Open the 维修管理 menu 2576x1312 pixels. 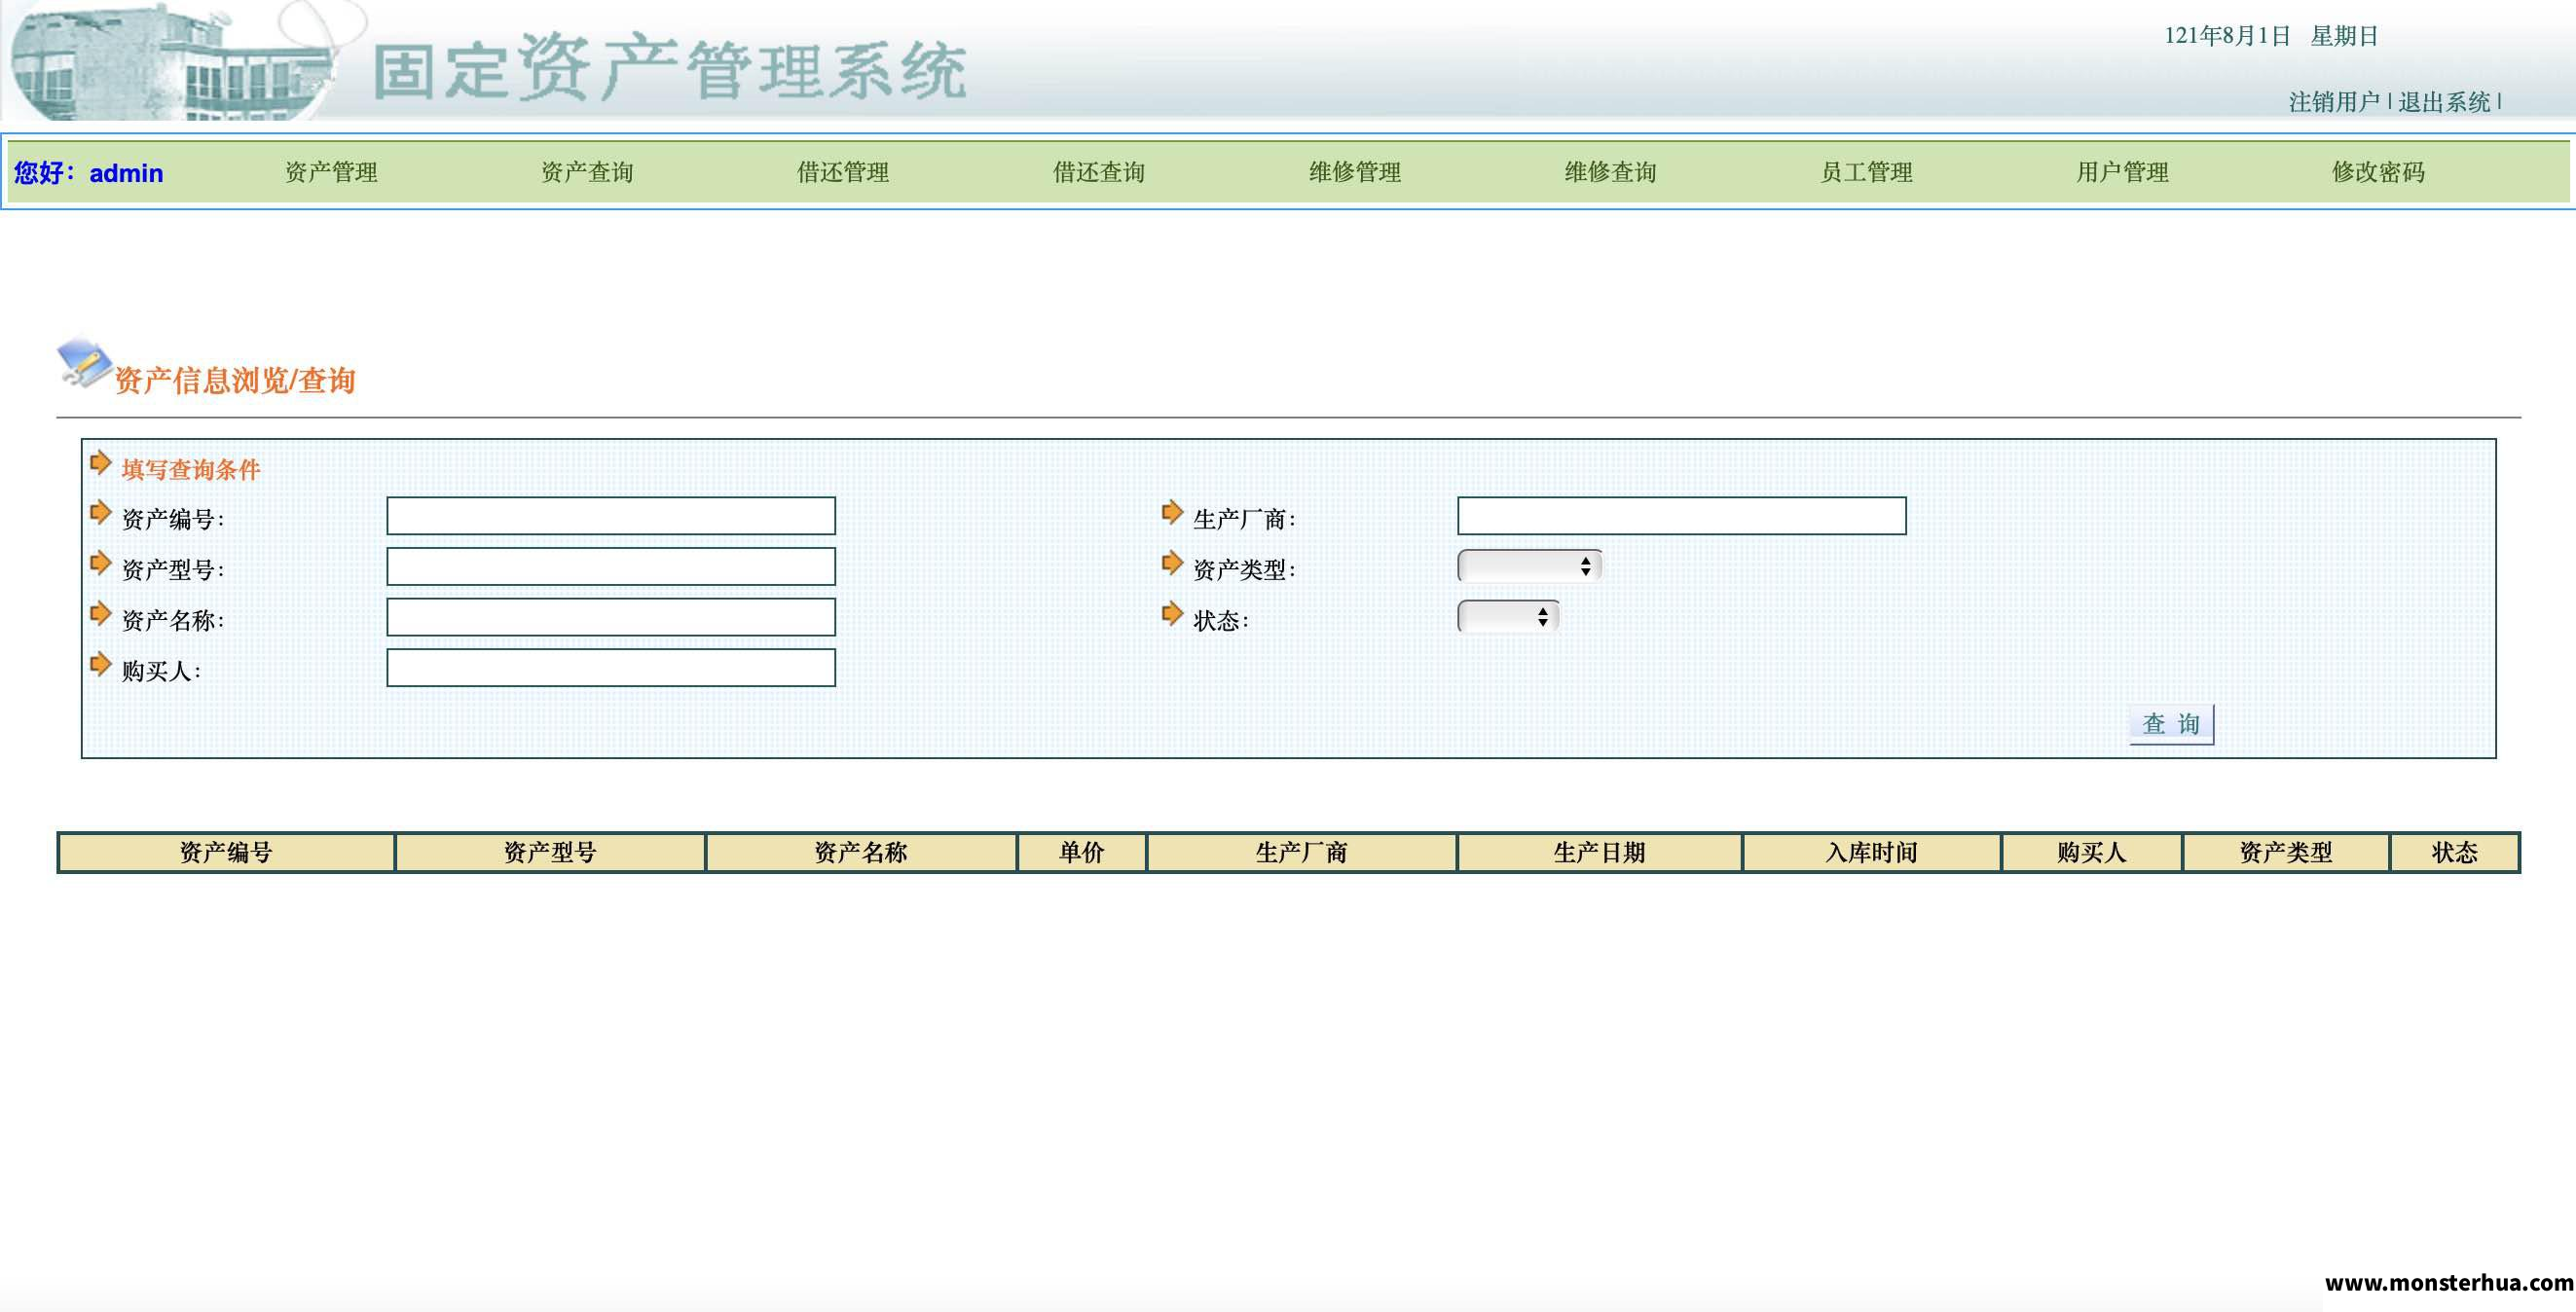(1355, 172)
